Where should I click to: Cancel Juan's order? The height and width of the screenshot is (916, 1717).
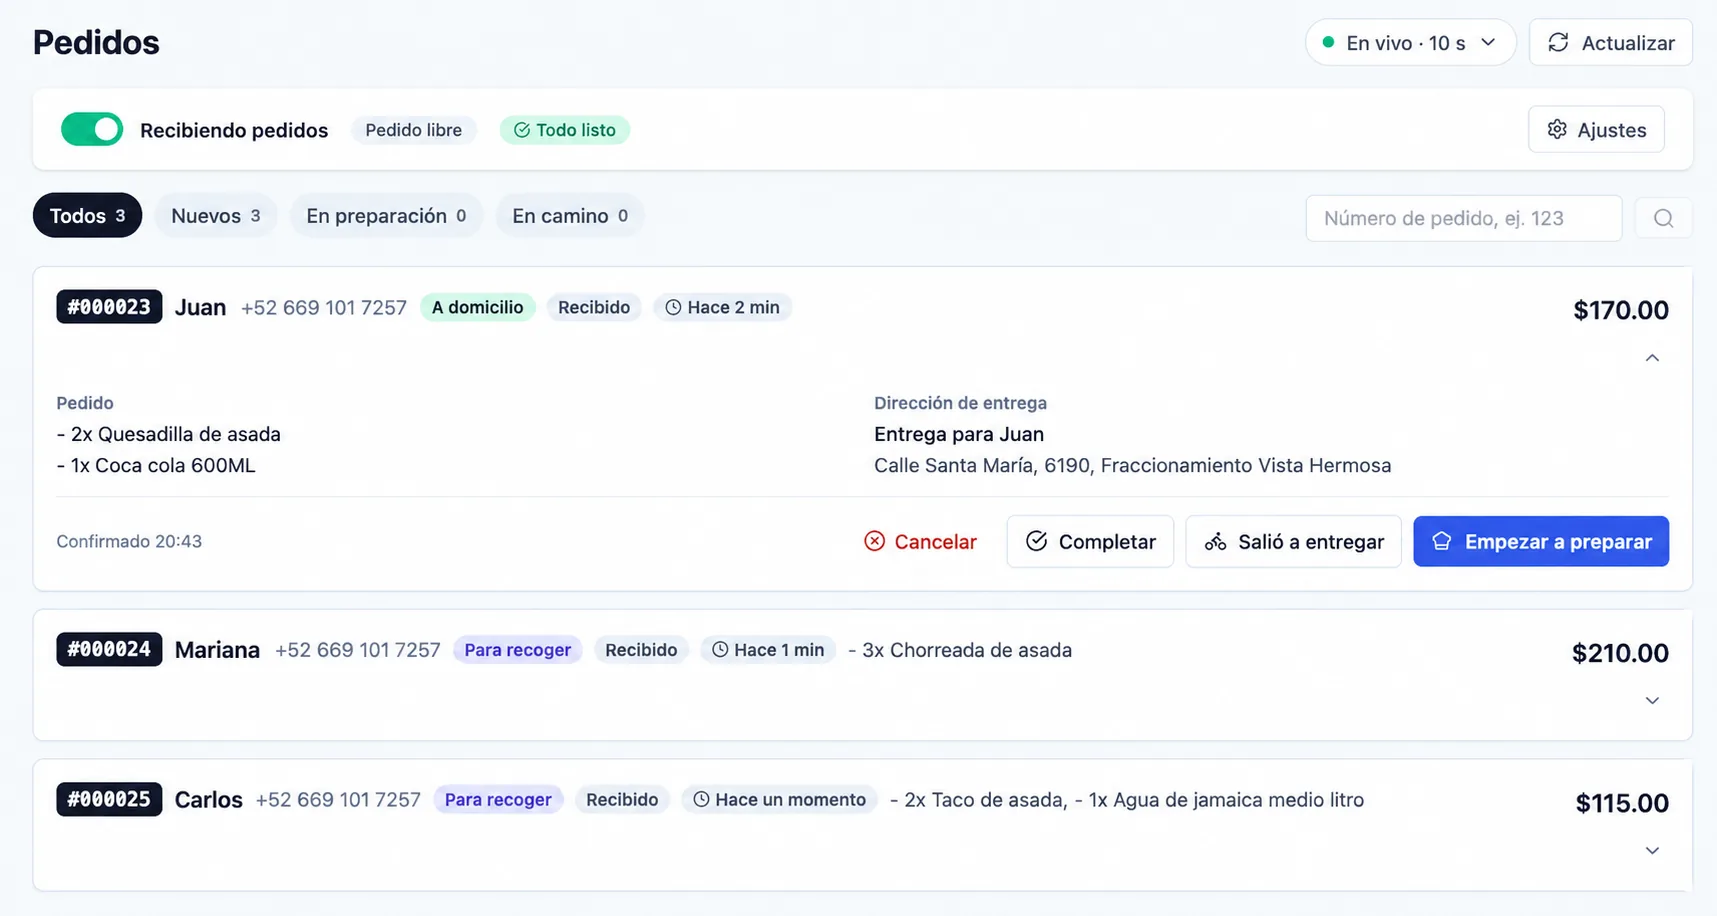[x=920, y=541]
